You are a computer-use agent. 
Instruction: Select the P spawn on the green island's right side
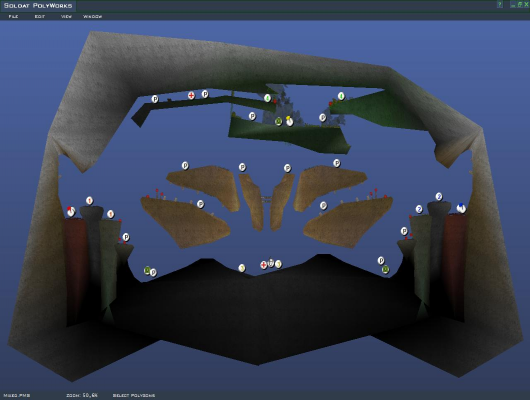[x=322, y=118]
